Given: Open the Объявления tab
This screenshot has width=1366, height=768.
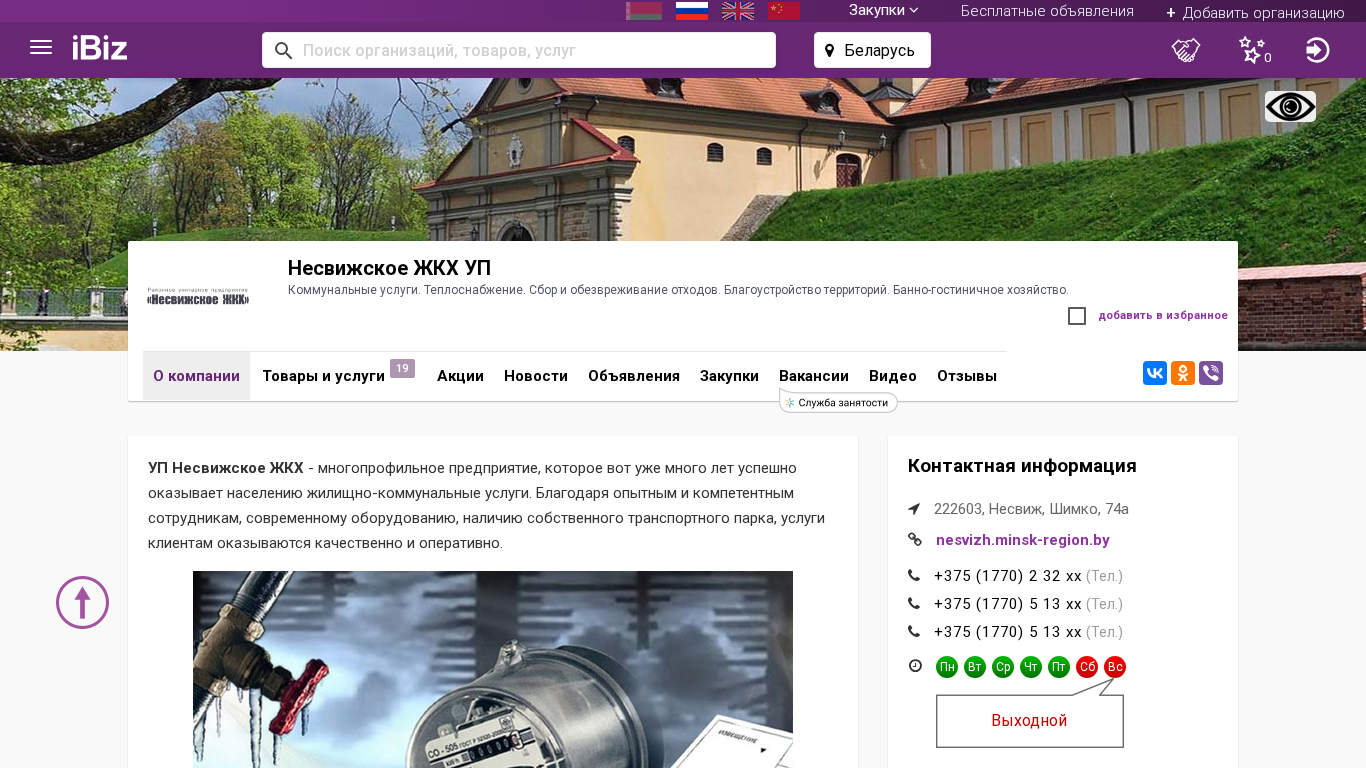Looking at the screenshot, I should 634,376.
